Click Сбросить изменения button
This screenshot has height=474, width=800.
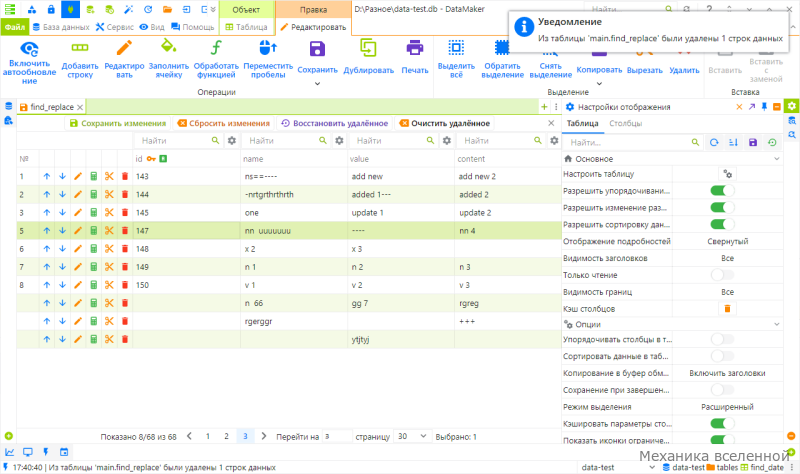224,123
